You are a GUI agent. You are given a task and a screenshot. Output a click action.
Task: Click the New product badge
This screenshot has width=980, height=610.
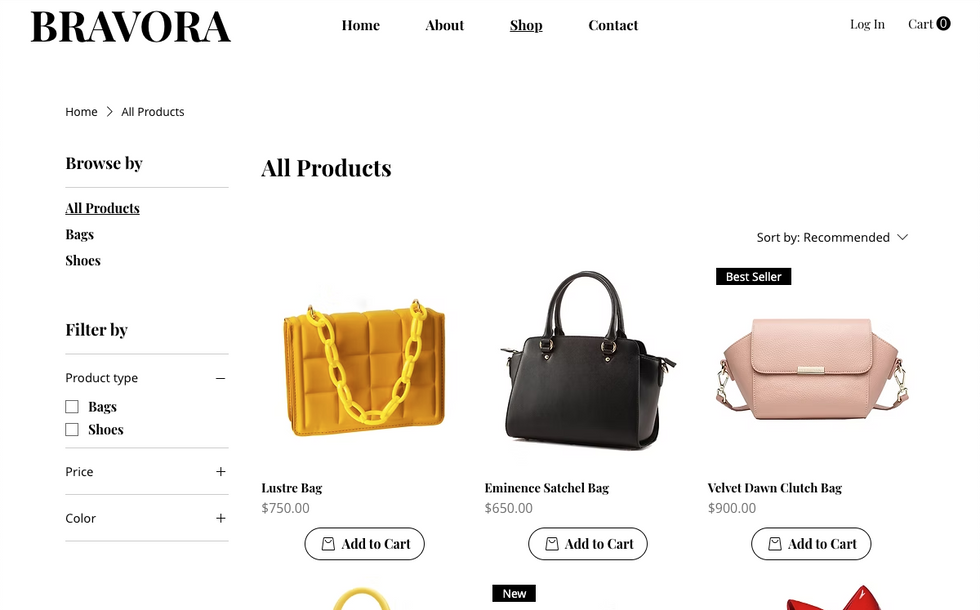(514, 593)
